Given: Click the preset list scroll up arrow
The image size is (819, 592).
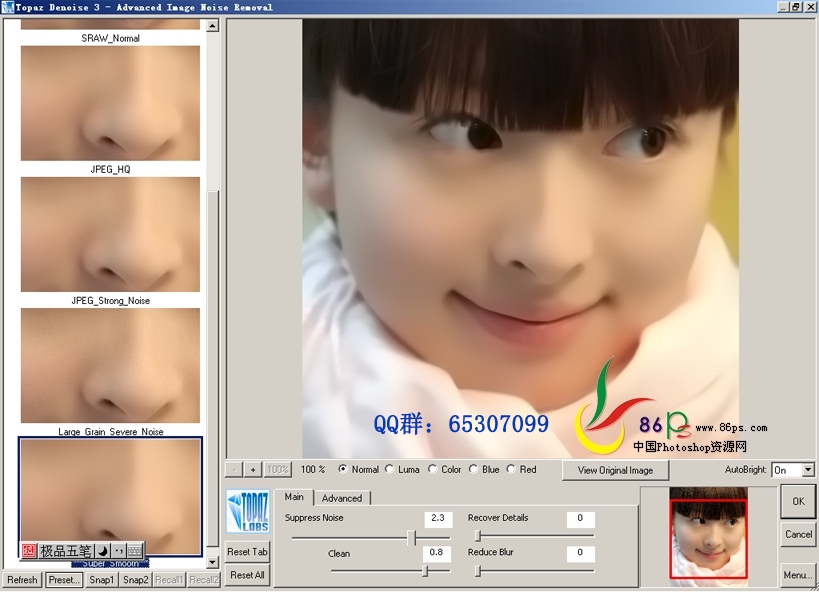Looking at the screenshot, I should click(x=212, y=26).
